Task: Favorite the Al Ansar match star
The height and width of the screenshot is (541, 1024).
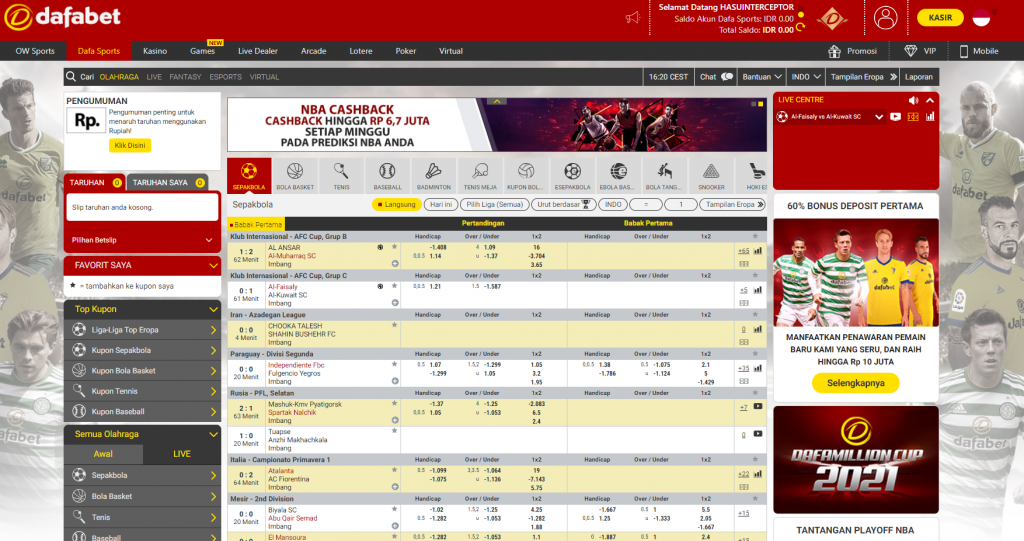Action: [394, 247]
